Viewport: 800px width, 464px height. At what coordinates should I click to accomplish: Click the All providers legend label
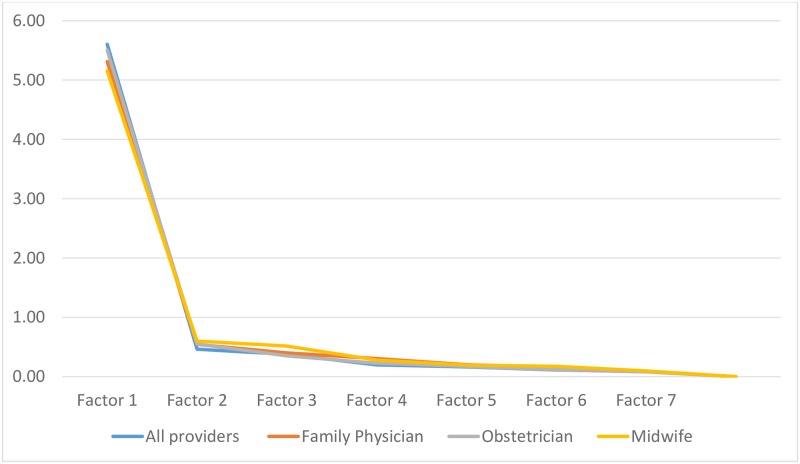click(192, 436)
